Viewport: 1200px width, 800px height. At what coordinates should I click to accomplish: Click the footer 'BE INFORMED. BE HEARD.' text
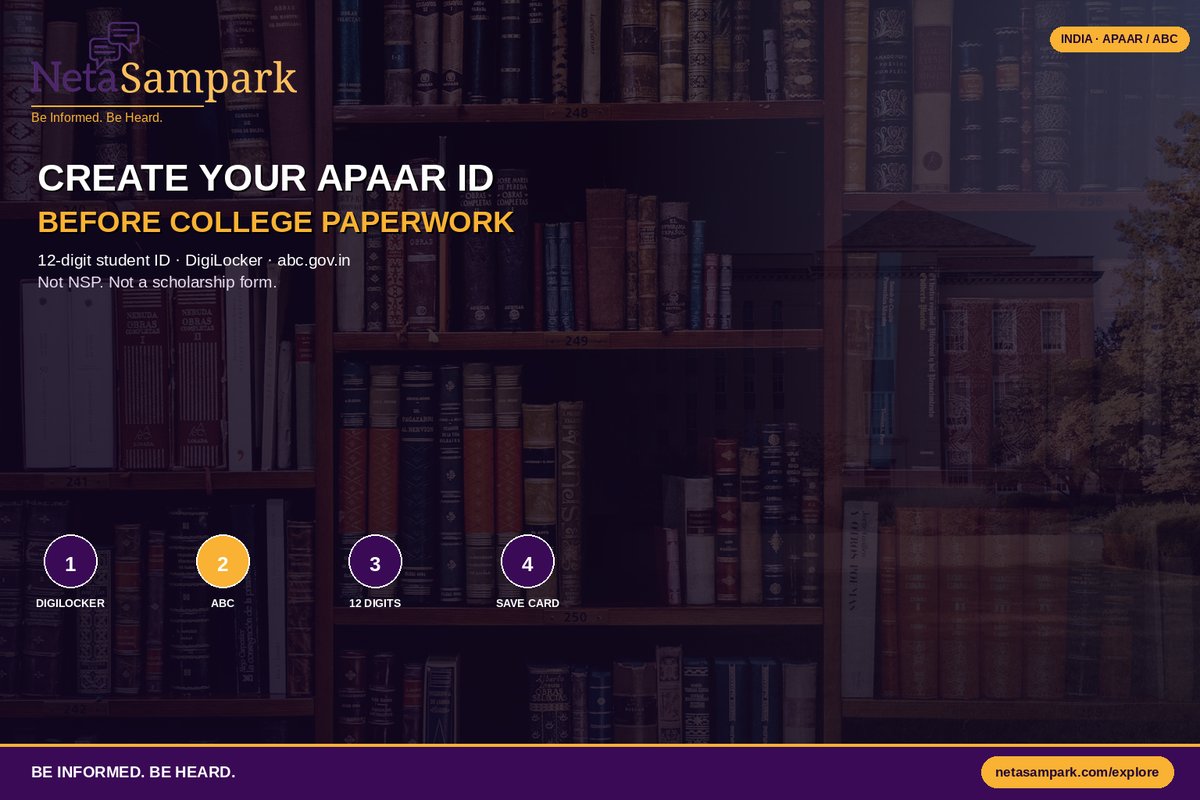(x=133, y=772)
